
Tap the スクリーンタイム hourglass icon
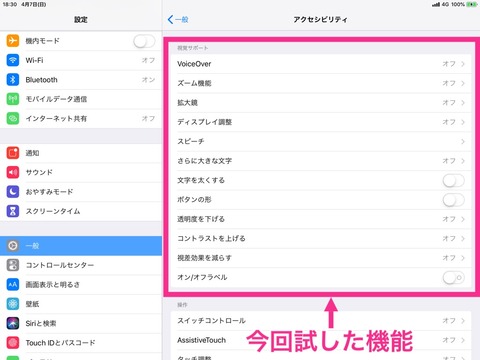(x=13, y=211)
